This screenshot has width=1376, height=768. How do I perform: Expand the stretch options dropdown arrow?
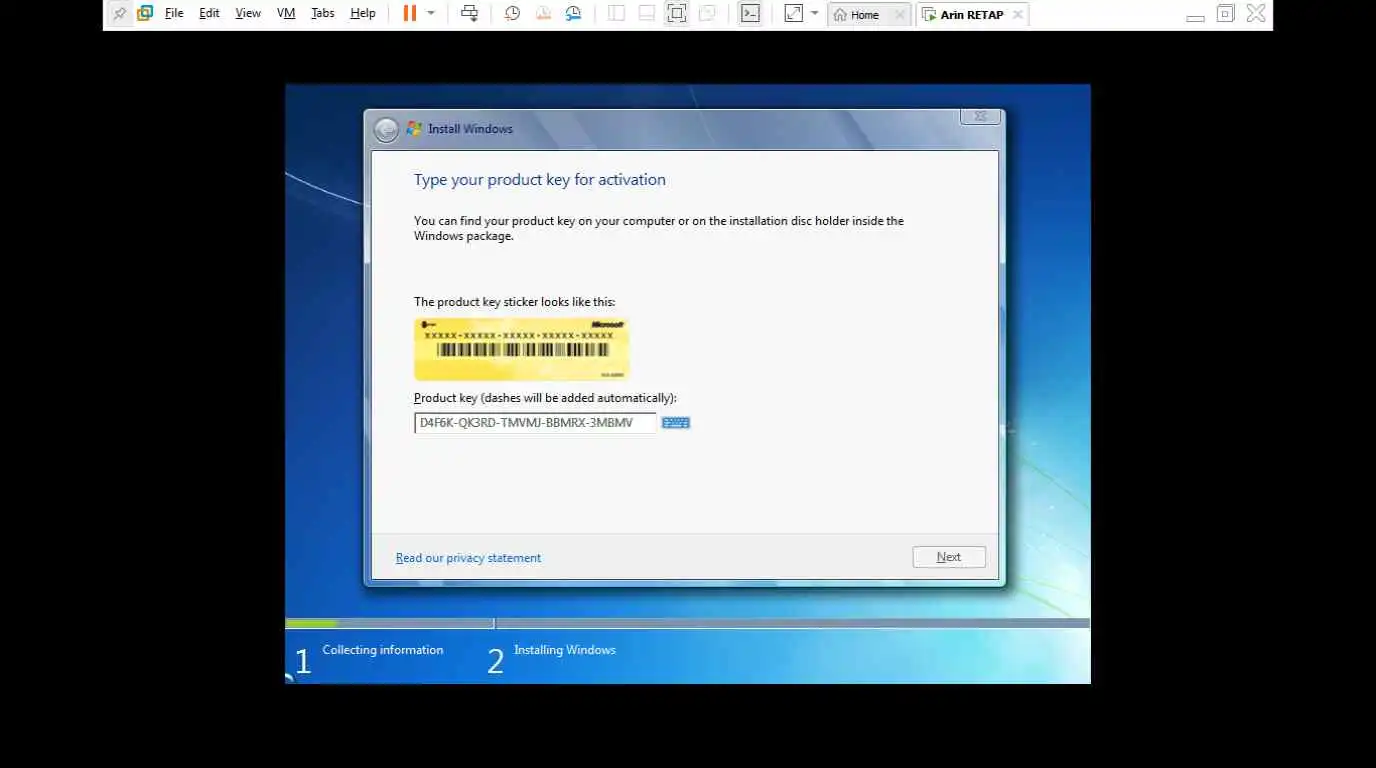(814, 14)
